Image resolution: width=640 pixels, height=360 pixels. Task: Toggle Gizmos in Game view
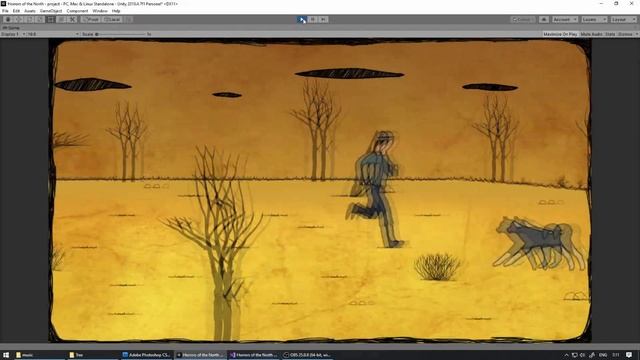625,34
